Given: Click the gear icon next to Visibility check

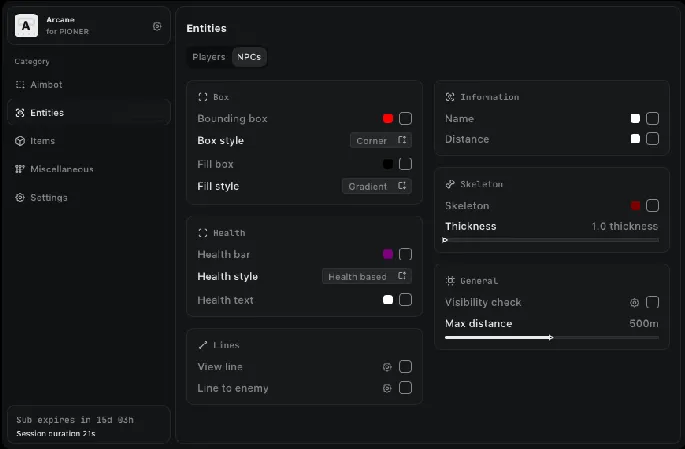Looking at the screenshot, I should click(634, 302).
